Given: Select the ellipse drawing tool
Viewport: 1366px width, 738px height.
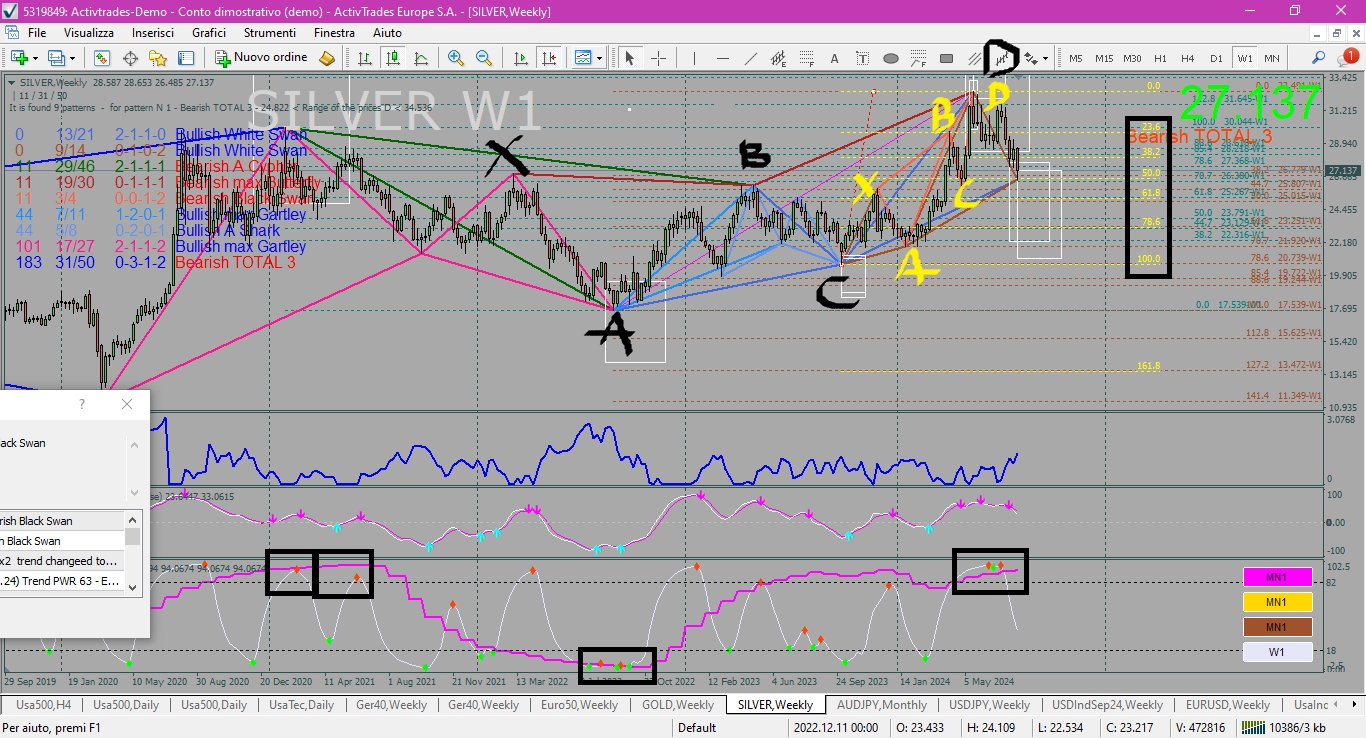Looking at the screenshot, I should 891,58.
